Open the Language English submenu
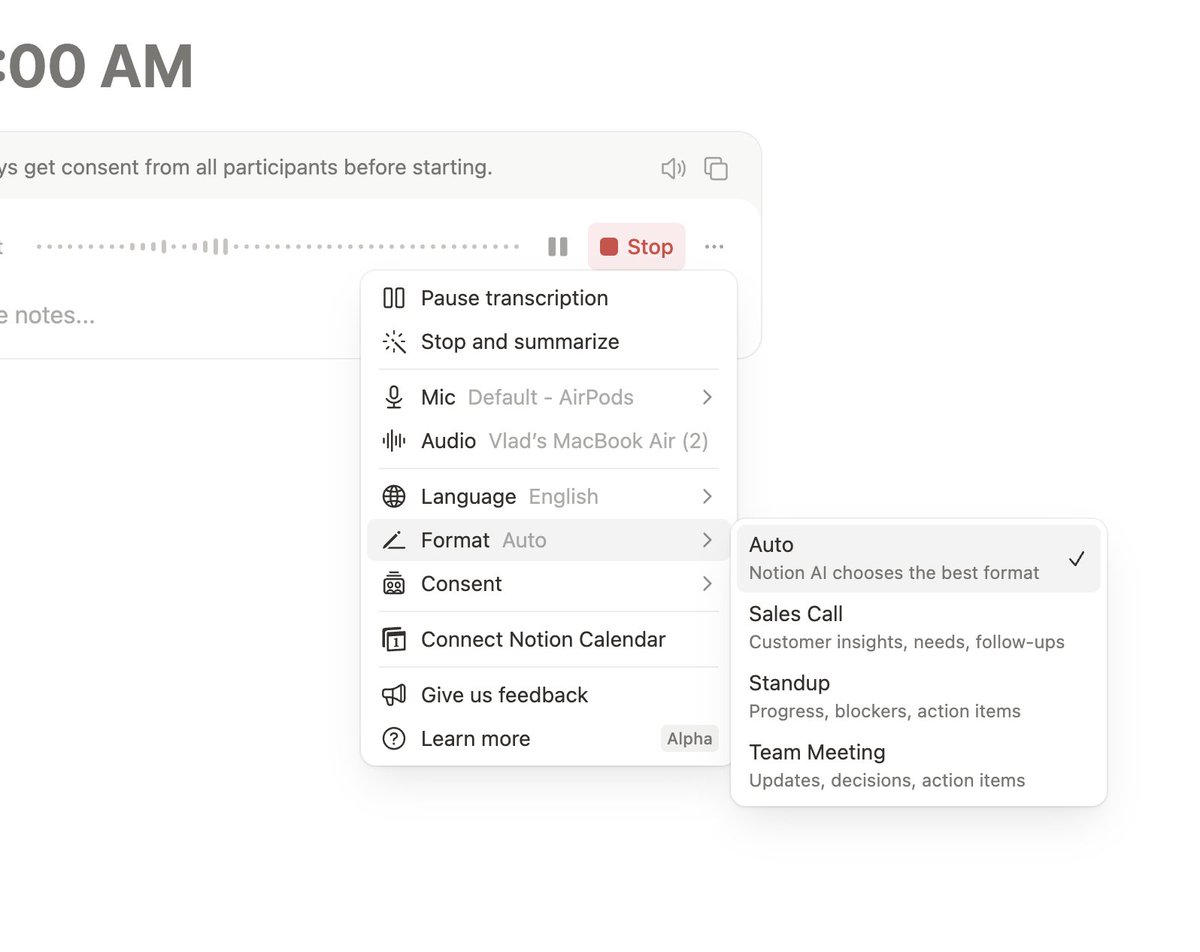This screenshot has height=952, width=1200. click(549, 497)
